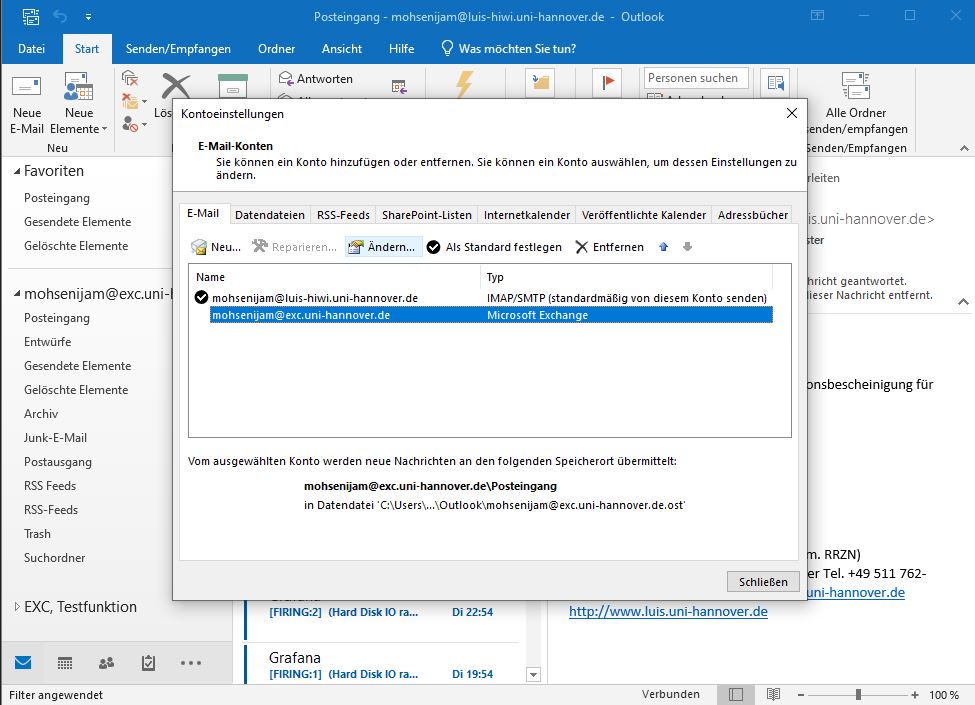Click Alle Ordner senden/empfangen icon

tap(856, 86)
